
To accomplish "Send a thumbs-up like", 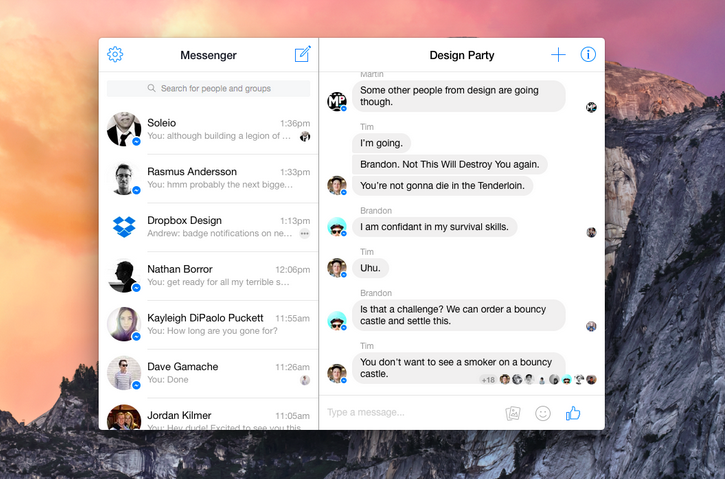I will [573, 413].
